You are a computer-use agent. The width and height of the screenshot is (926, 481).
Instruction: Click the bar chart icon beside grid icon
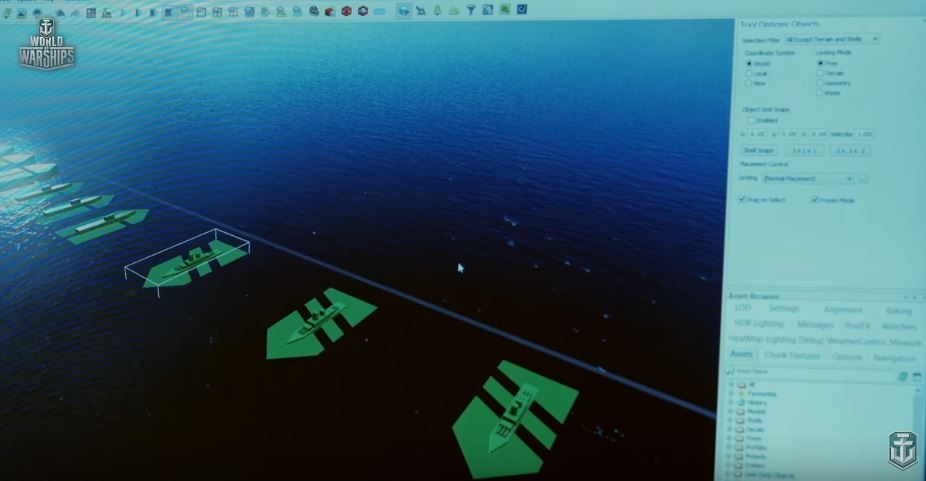tap(107, 12)
